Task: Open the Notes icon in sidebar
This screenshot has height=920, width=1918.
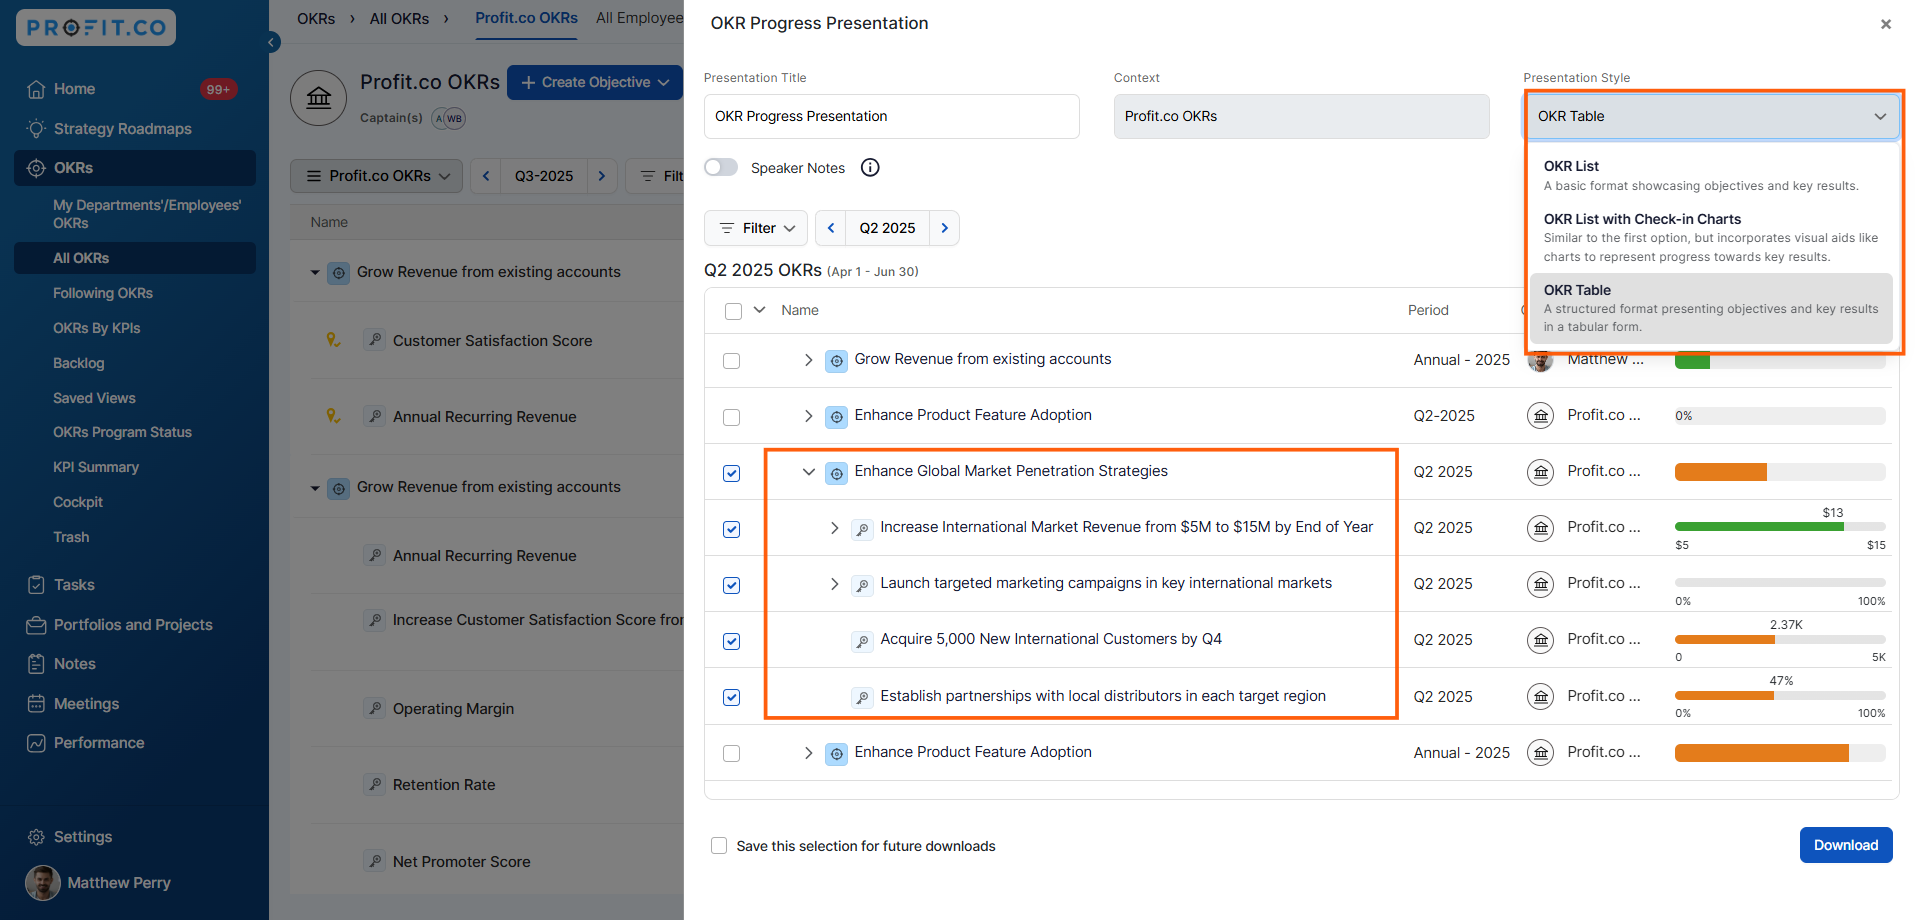Action: [x=36, y=664]
